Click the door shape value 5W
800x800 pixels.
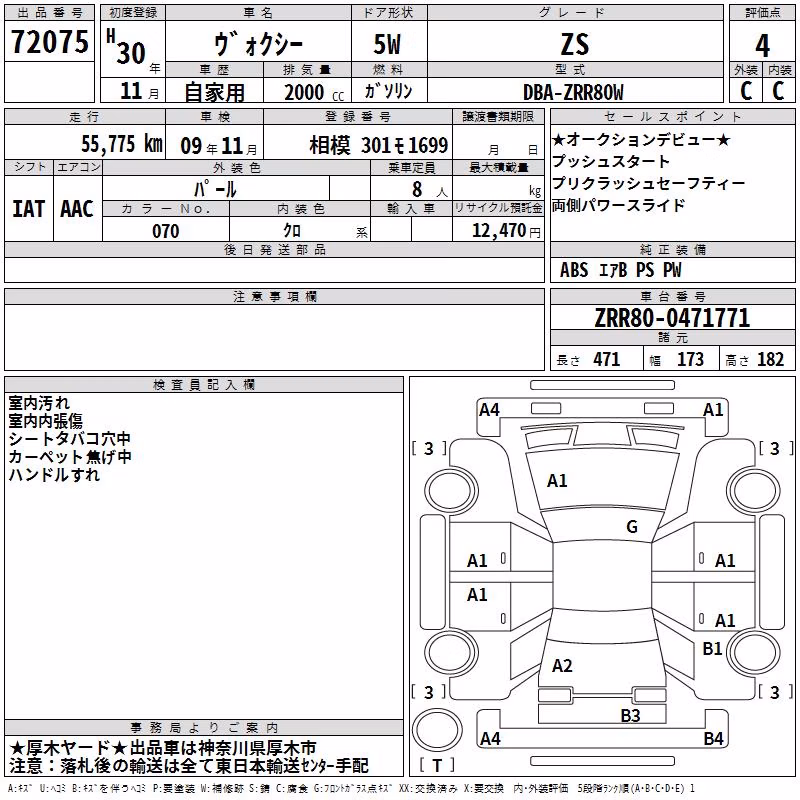tap(388, 44)
